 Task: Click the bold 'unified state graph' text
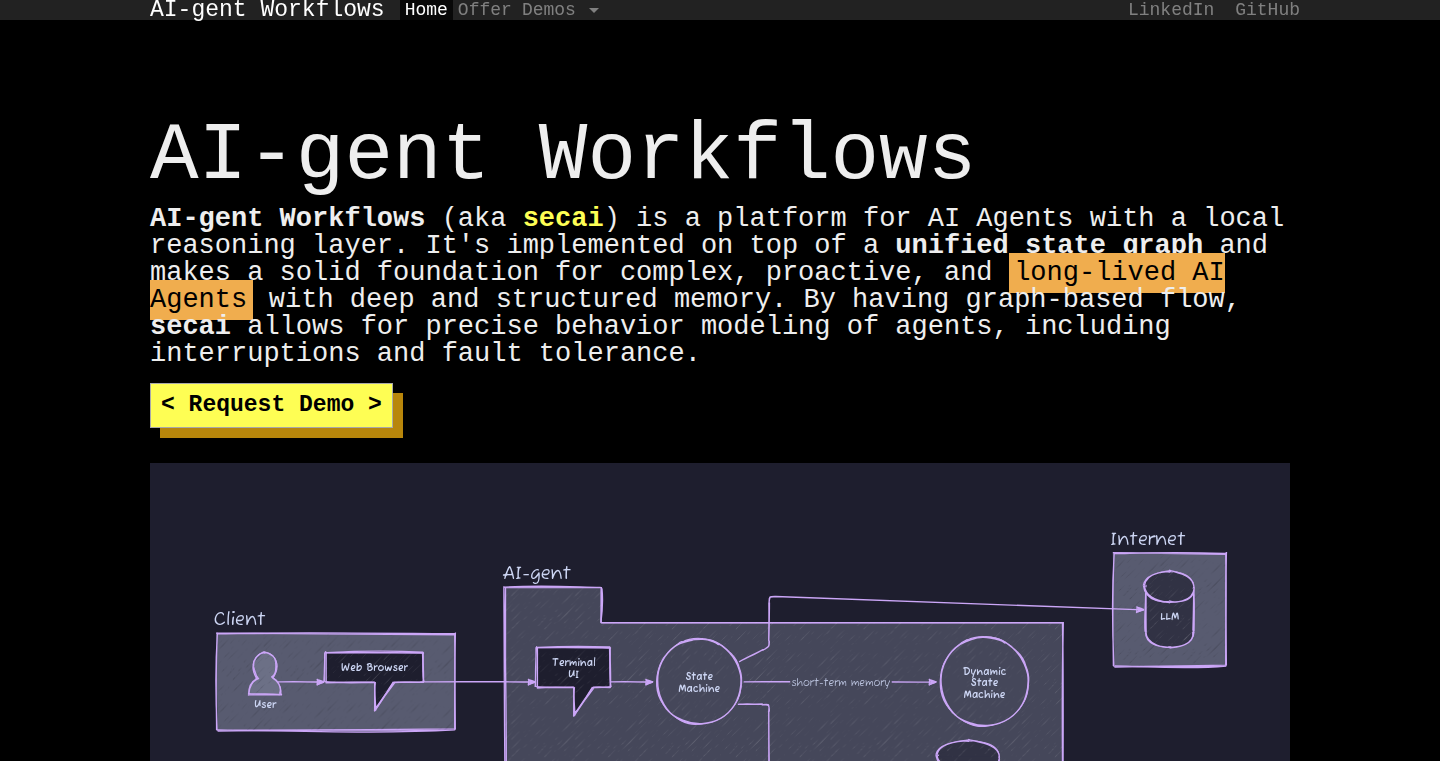(1049, 244)
